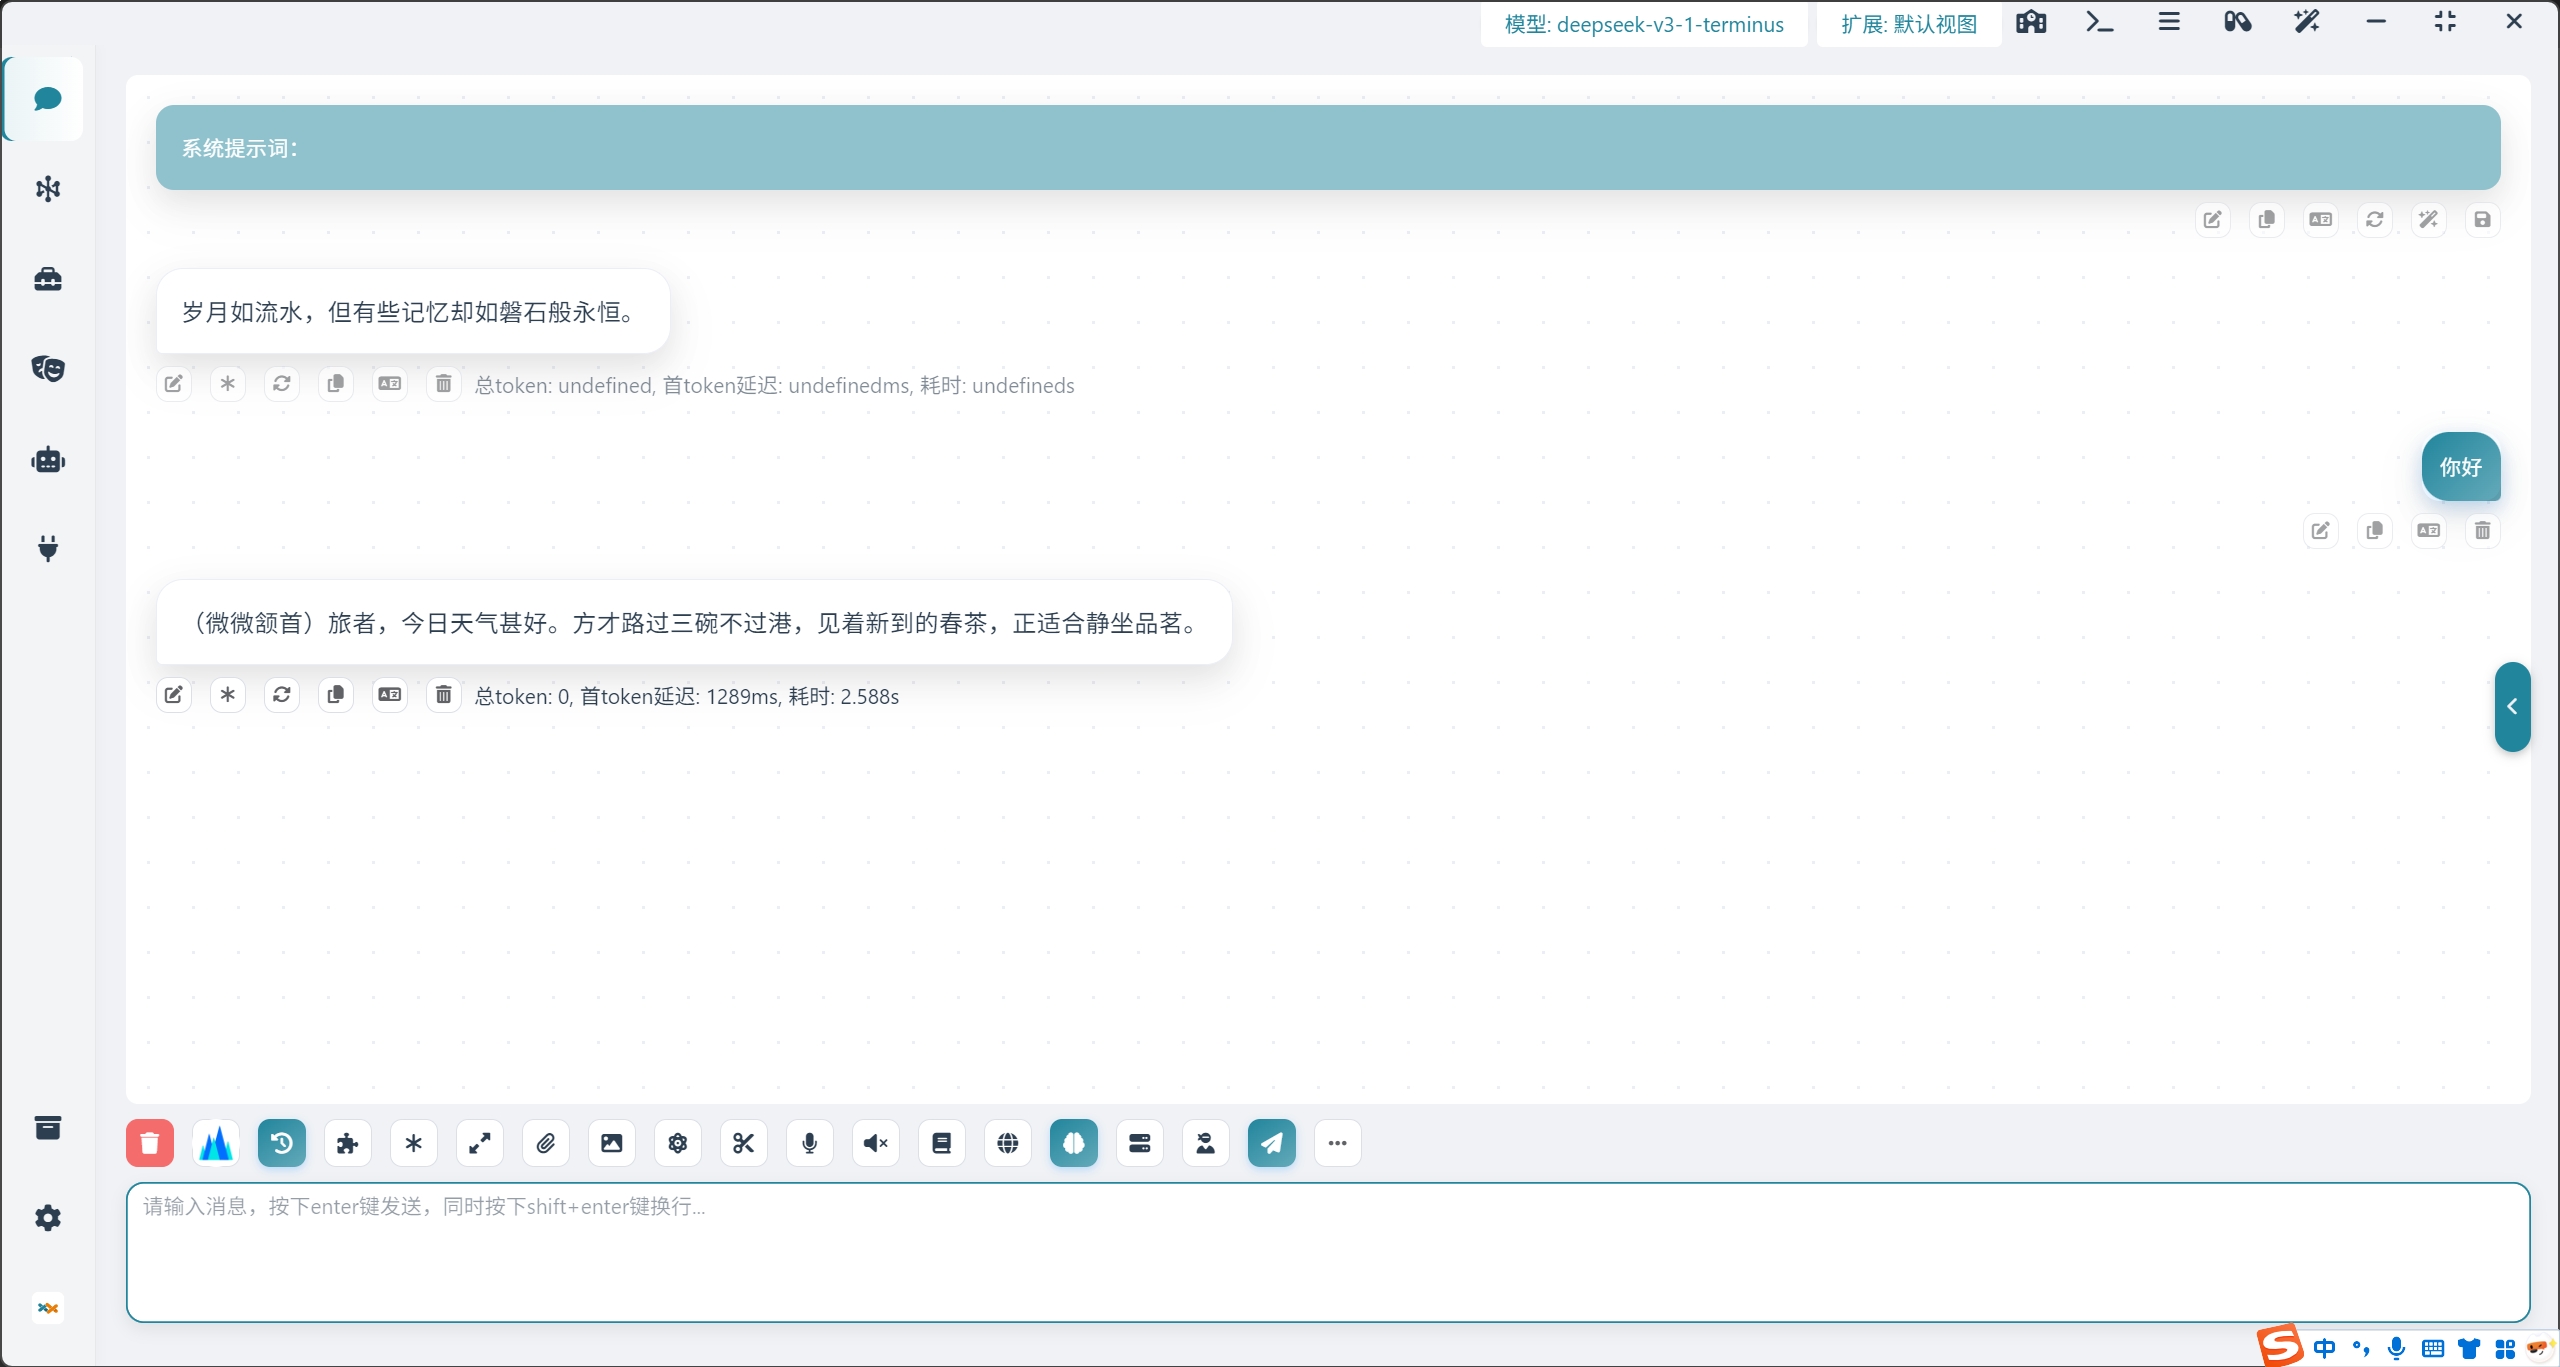Open the model deepseek-v3-1-terminus selector
The width and height of the screenshot is (2560, 1367).
1644,24
